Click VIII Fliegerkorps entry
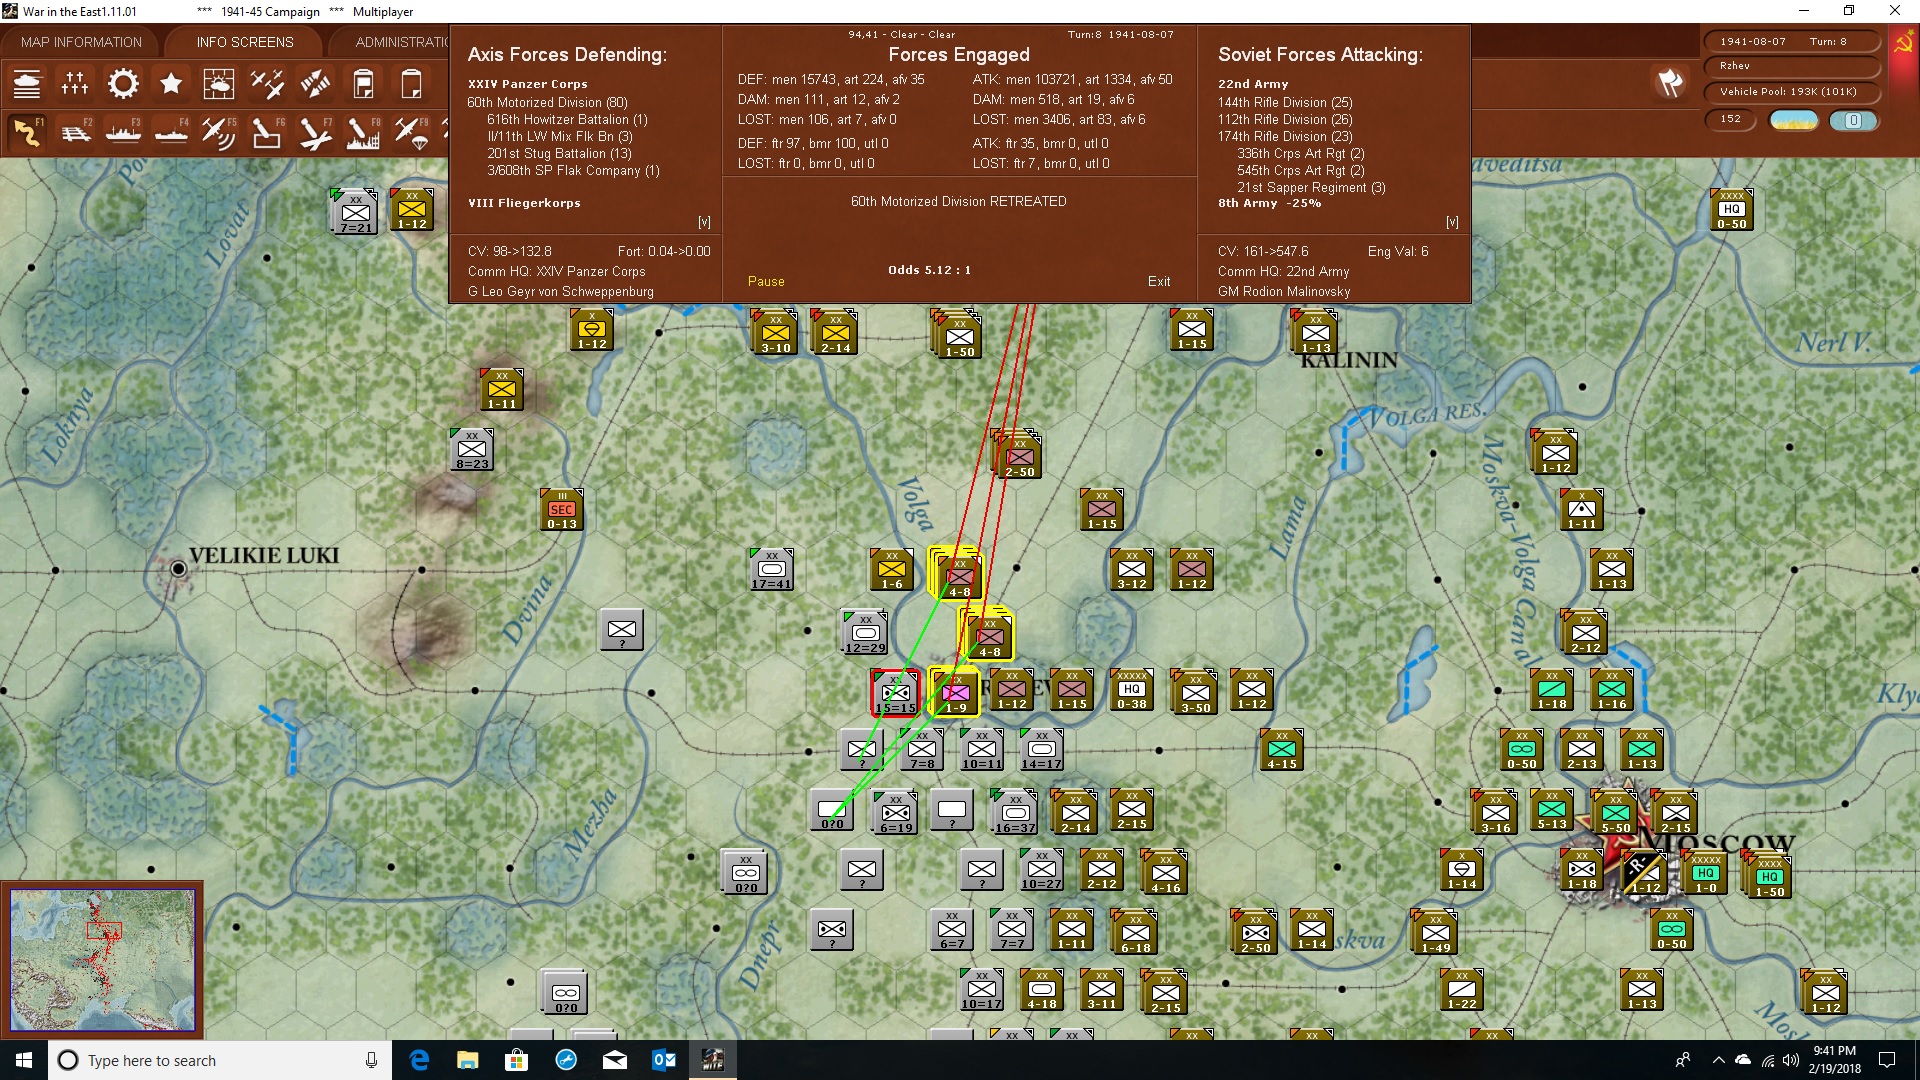Image resolution: width=1920 pixels, height=1080 pixels. pos(524,203)
